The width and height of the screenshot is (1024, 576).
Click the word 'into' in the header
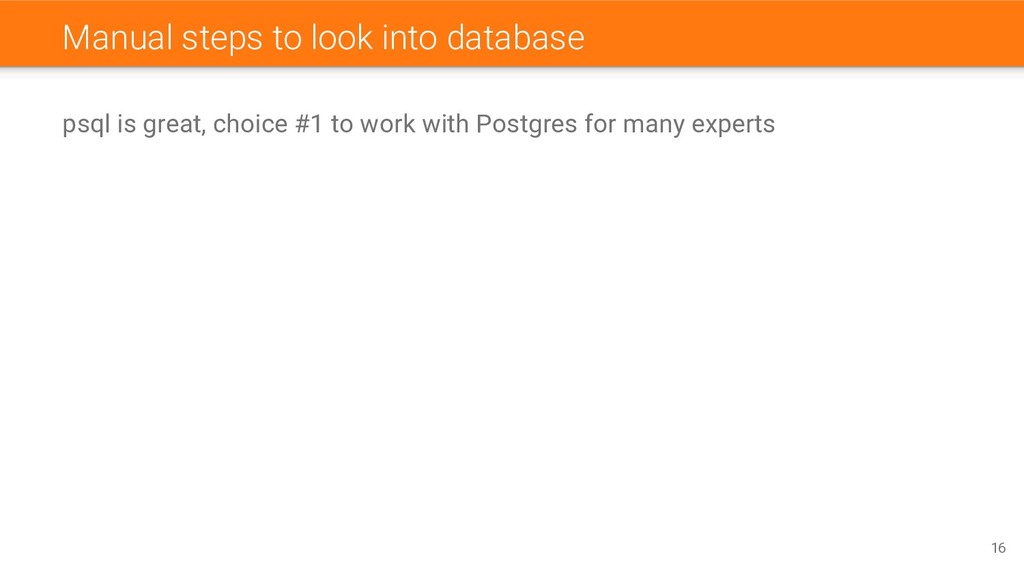pos(410,38)
